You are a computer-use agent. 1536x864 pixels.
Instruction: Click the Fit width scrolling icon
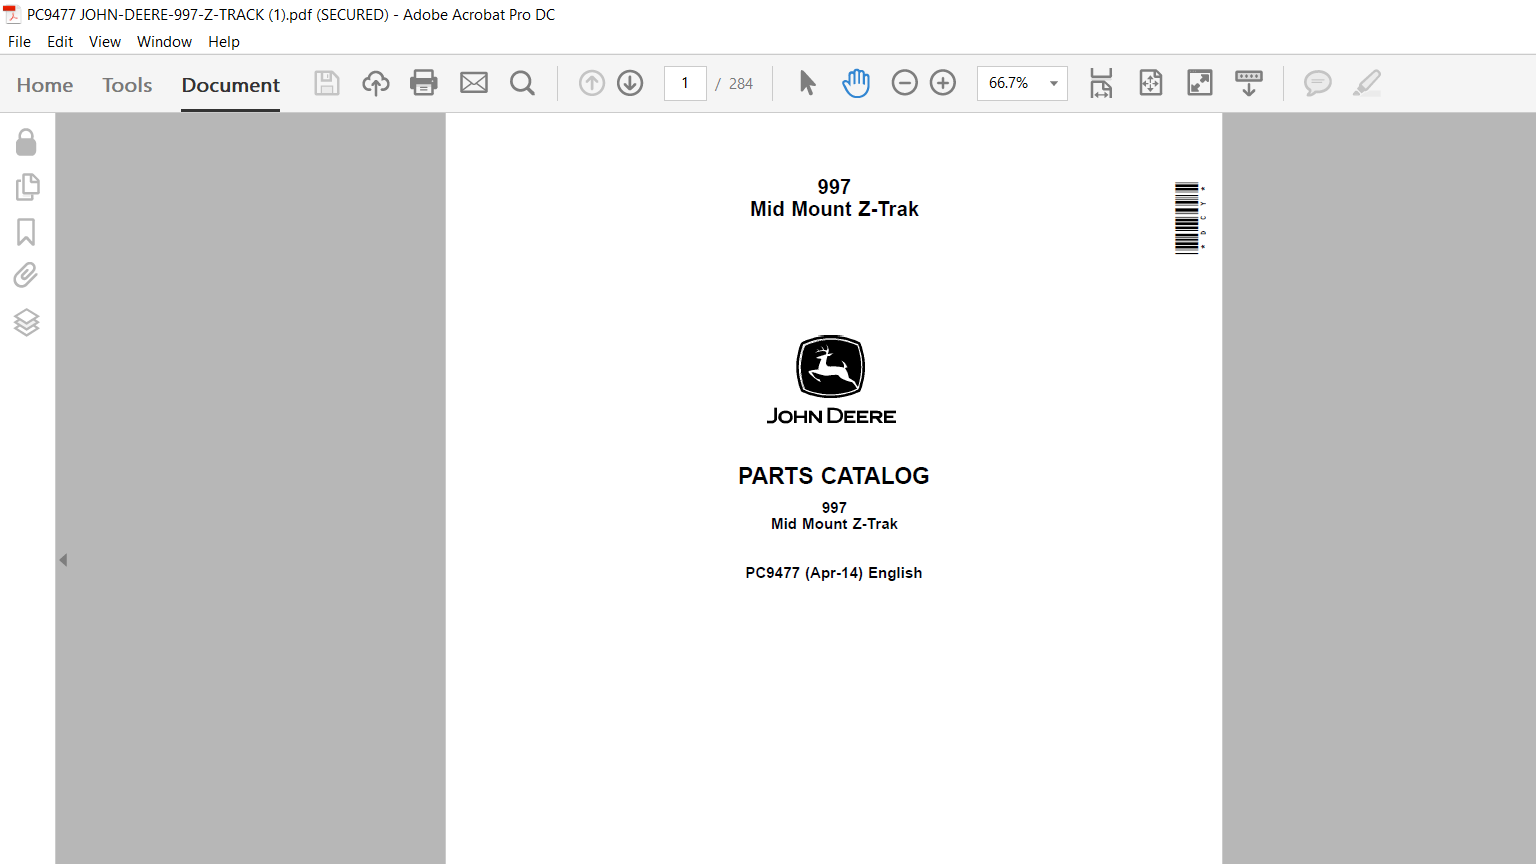click(x=1101, y=83)
